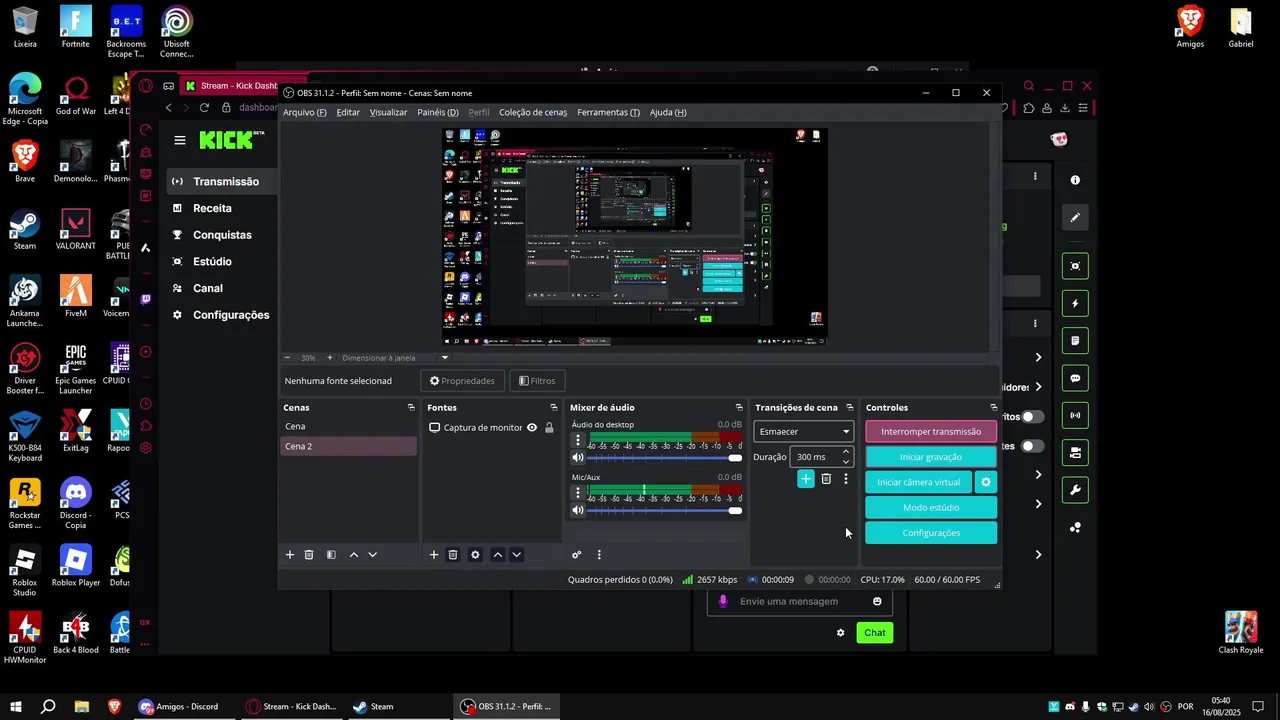1280x720 pixels.
Task: Open Visualizar menu in OBS
Action: (x=388, y=112)
